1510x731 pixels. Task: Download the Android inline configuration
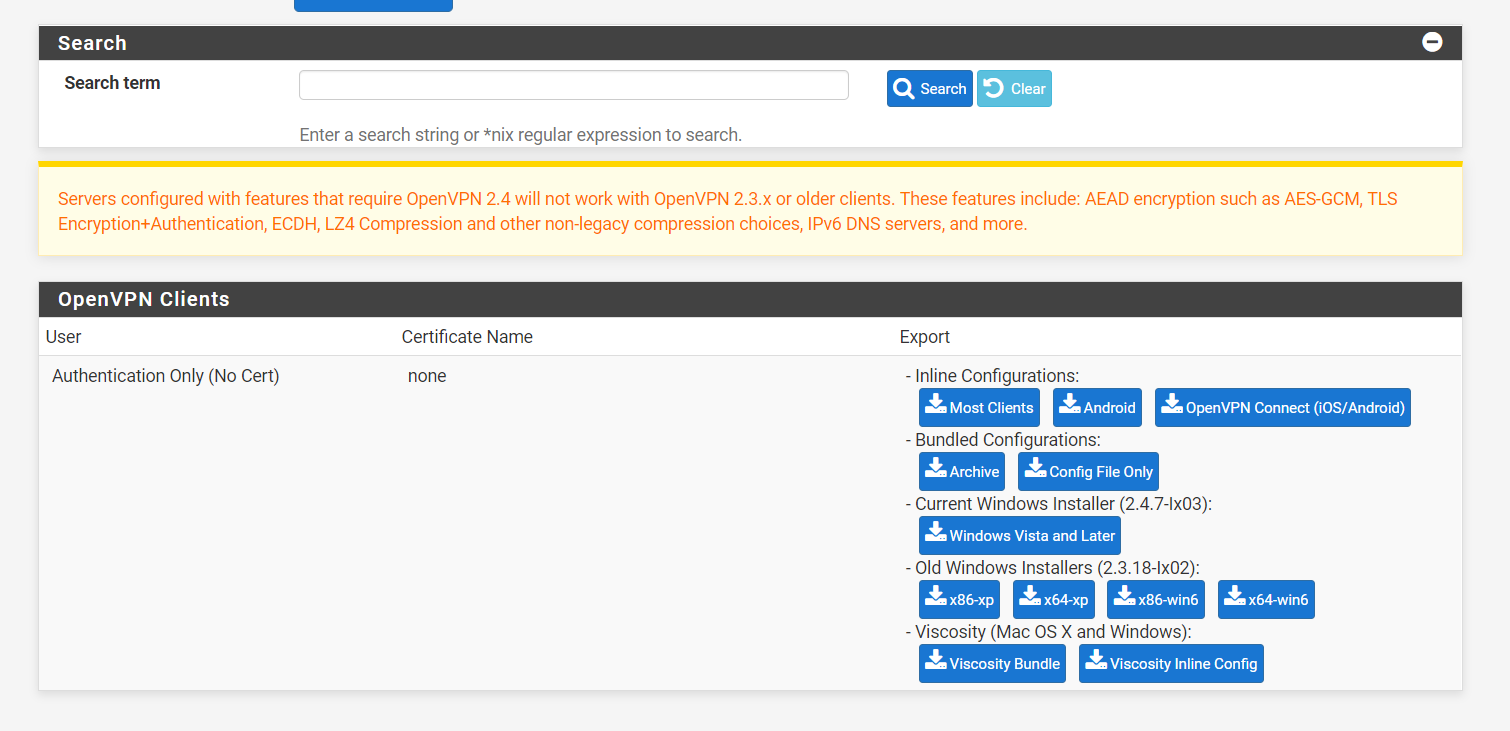[1097, 407]
